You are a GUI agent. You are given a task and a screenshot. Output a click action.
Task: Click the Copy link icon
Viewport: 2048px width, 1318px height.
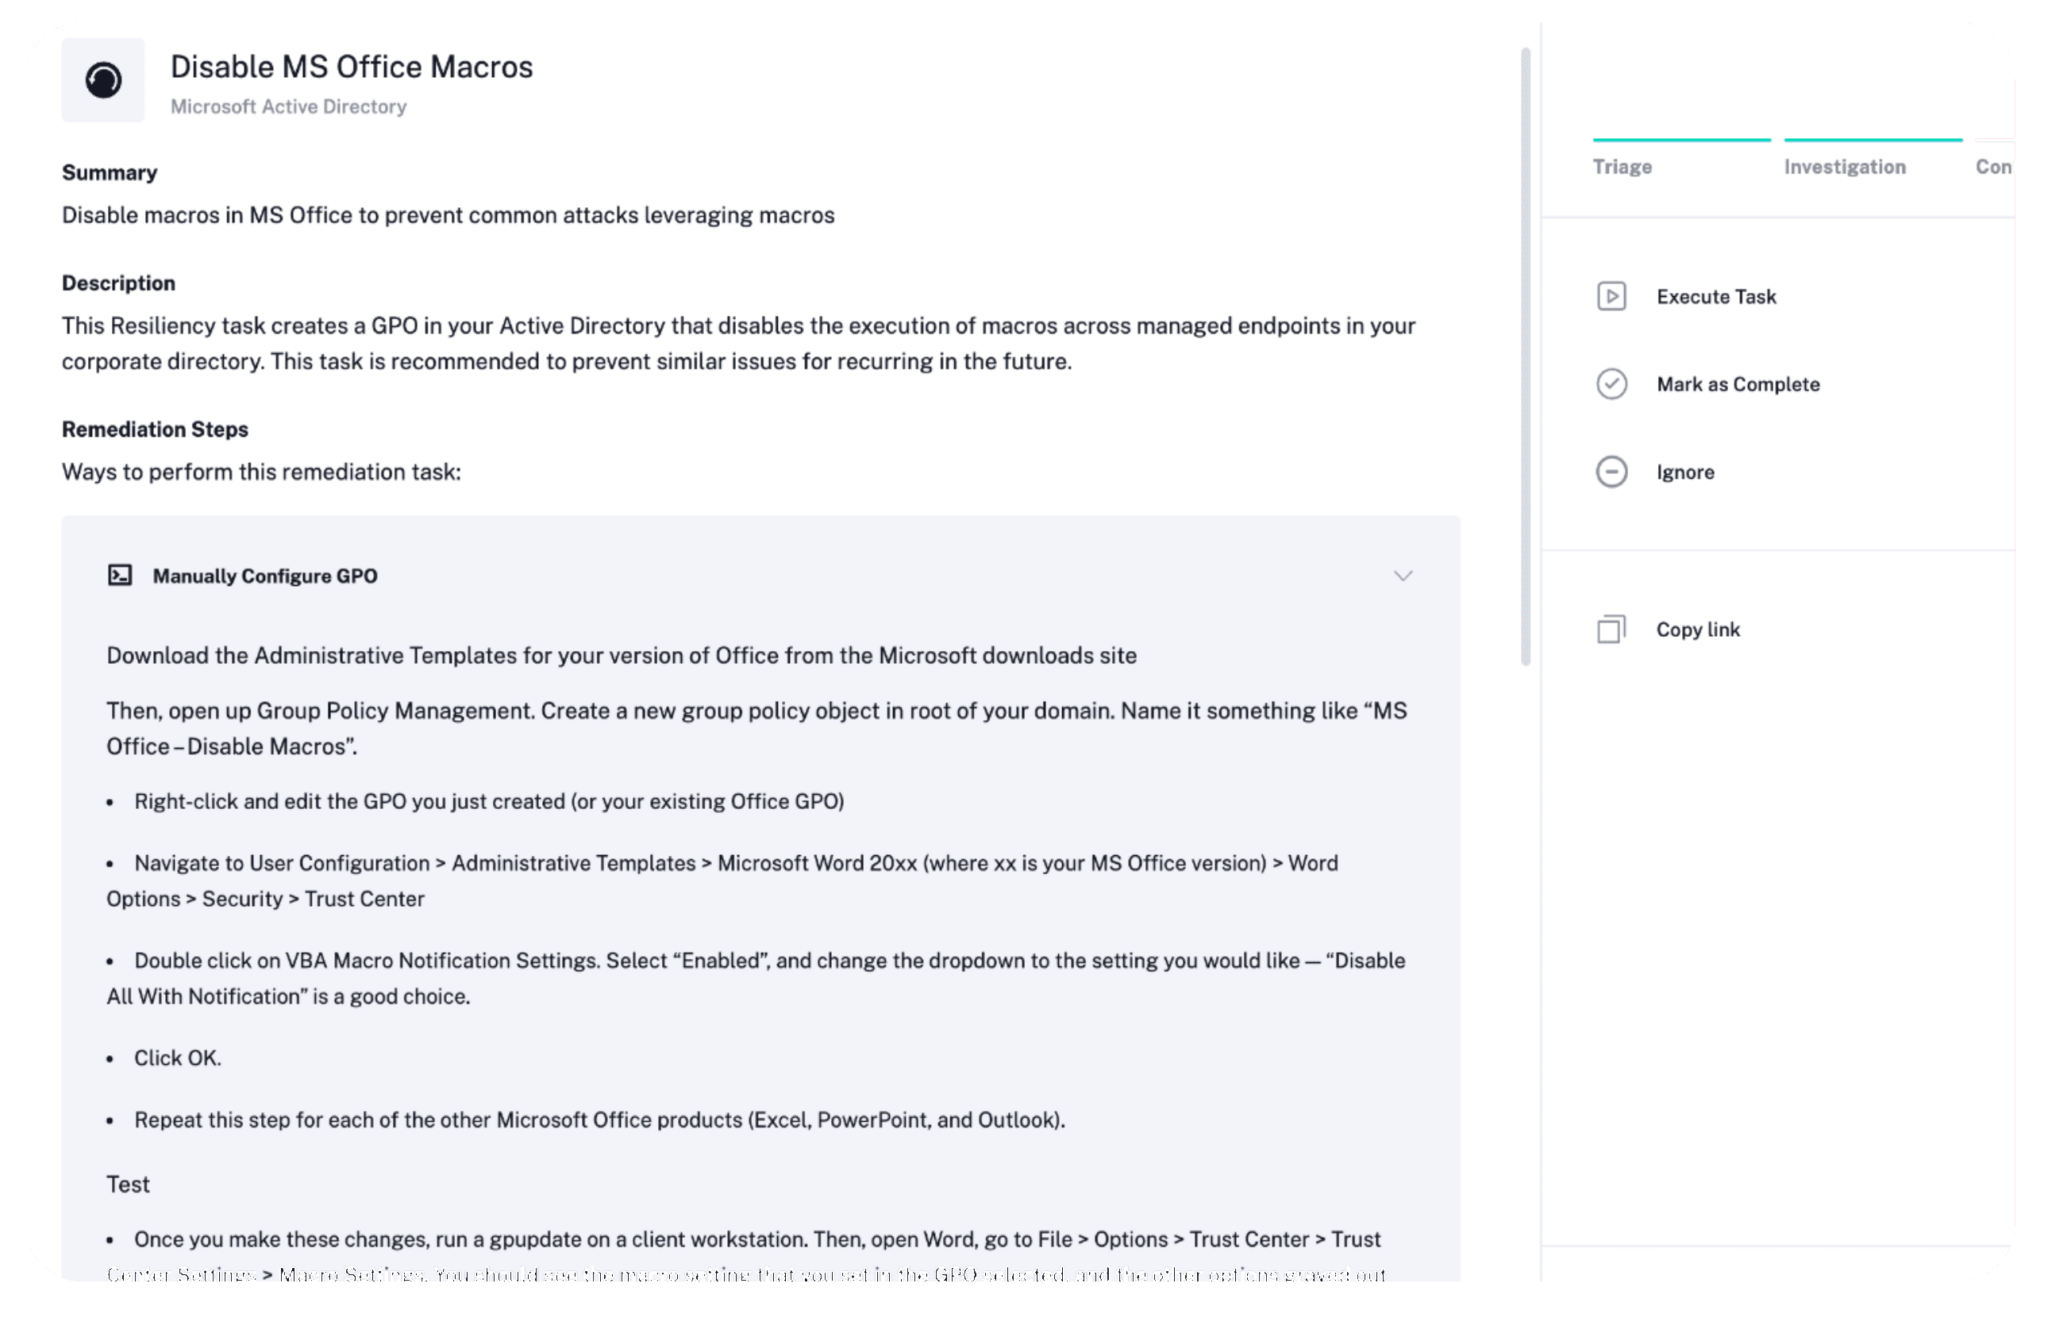click(1610, 629)
